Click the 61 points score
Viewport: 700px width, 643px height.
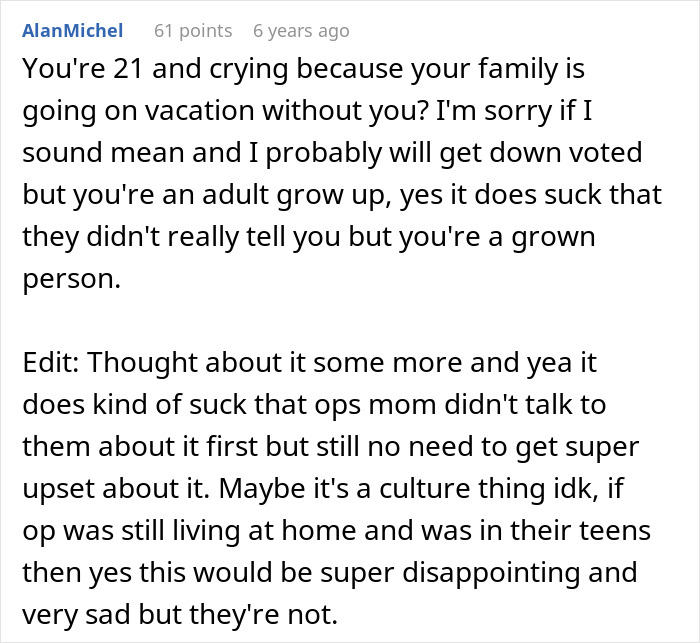point(192,31)
